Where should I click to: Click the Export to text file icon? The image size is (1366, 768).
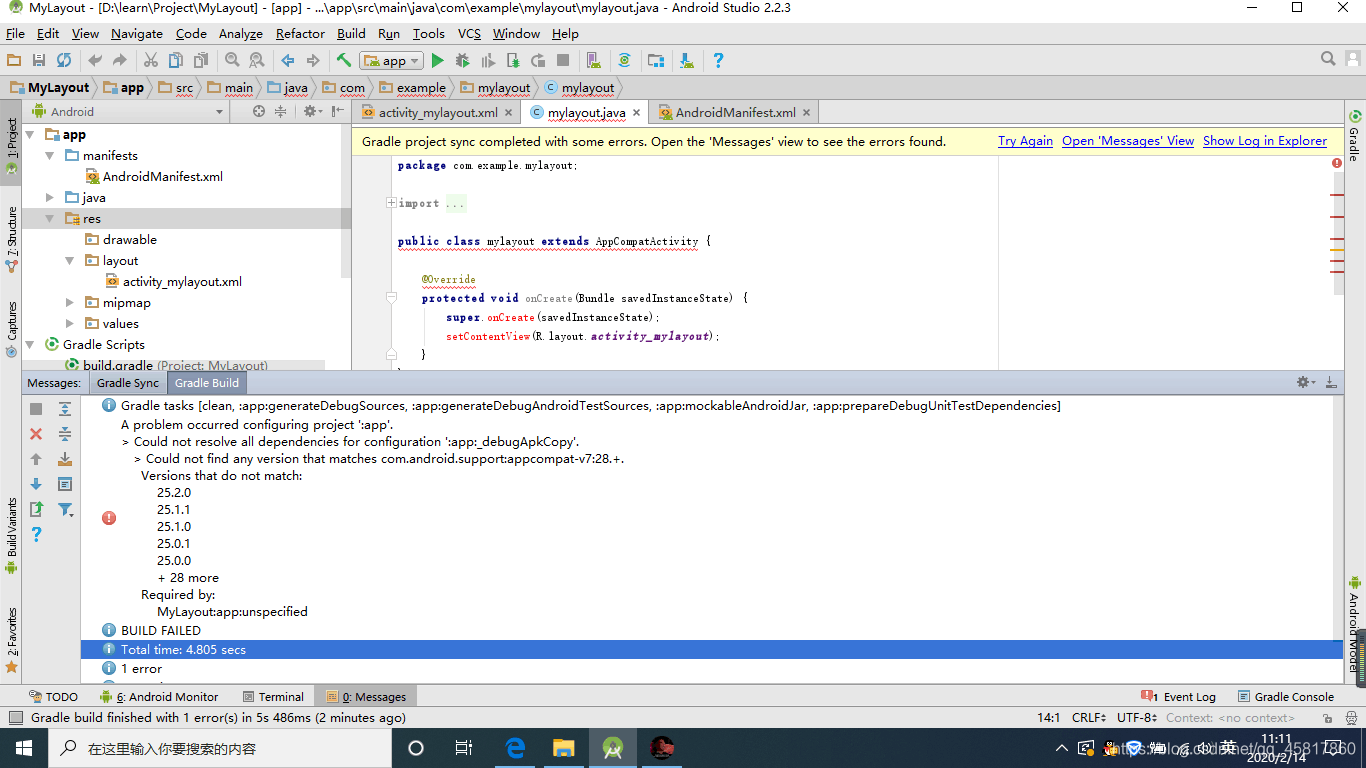(36, 509)
